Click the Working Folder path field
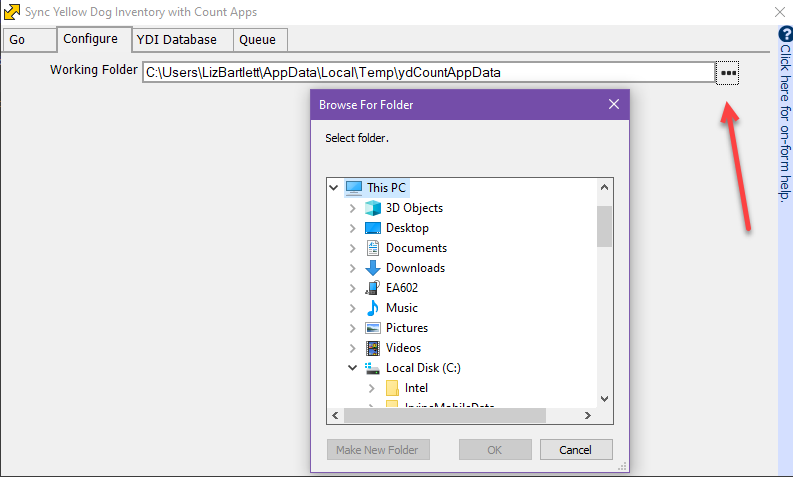793x477 pixels. click(x=428, y=72)
